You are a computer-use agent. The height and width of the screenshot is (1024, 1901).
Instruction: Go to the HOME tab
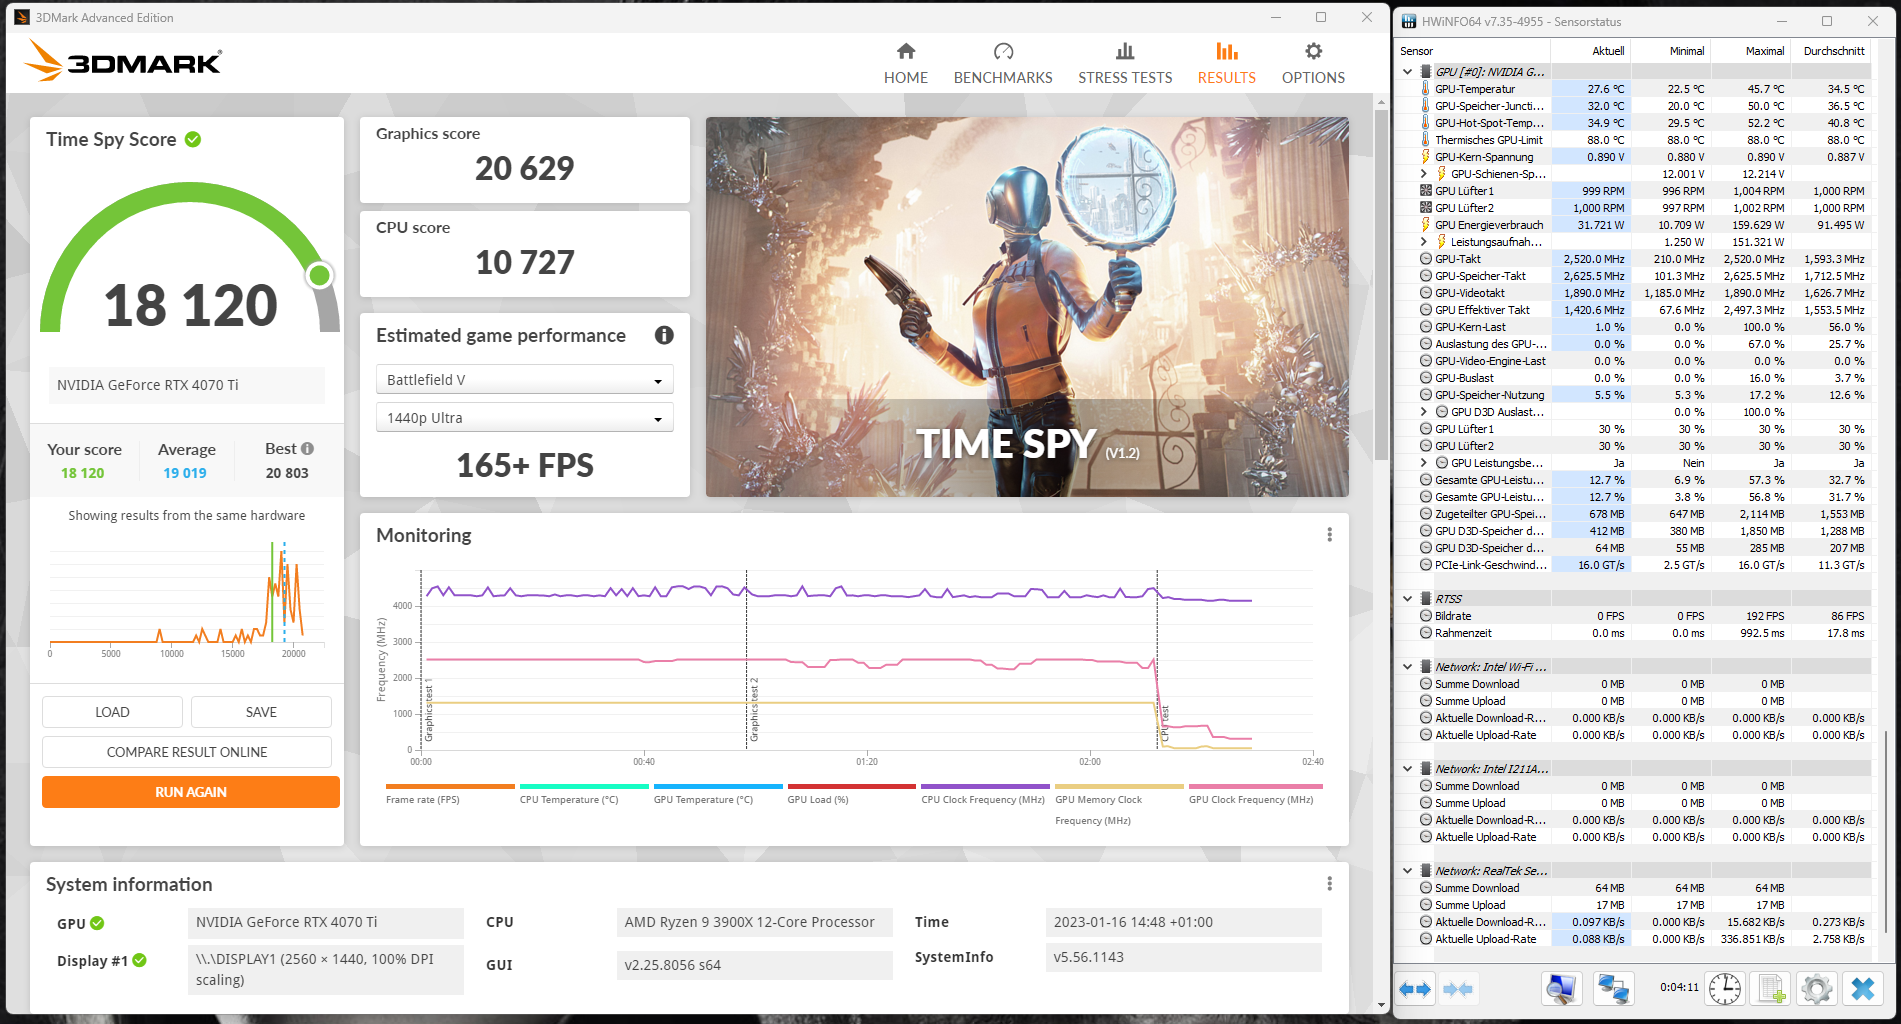pyautogui.click(x=906, y=64)
